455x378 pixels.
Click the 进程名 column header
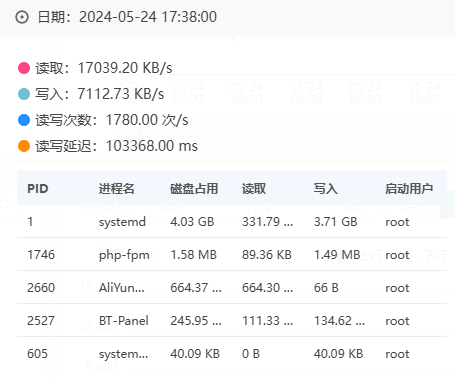tap(117, 189)
